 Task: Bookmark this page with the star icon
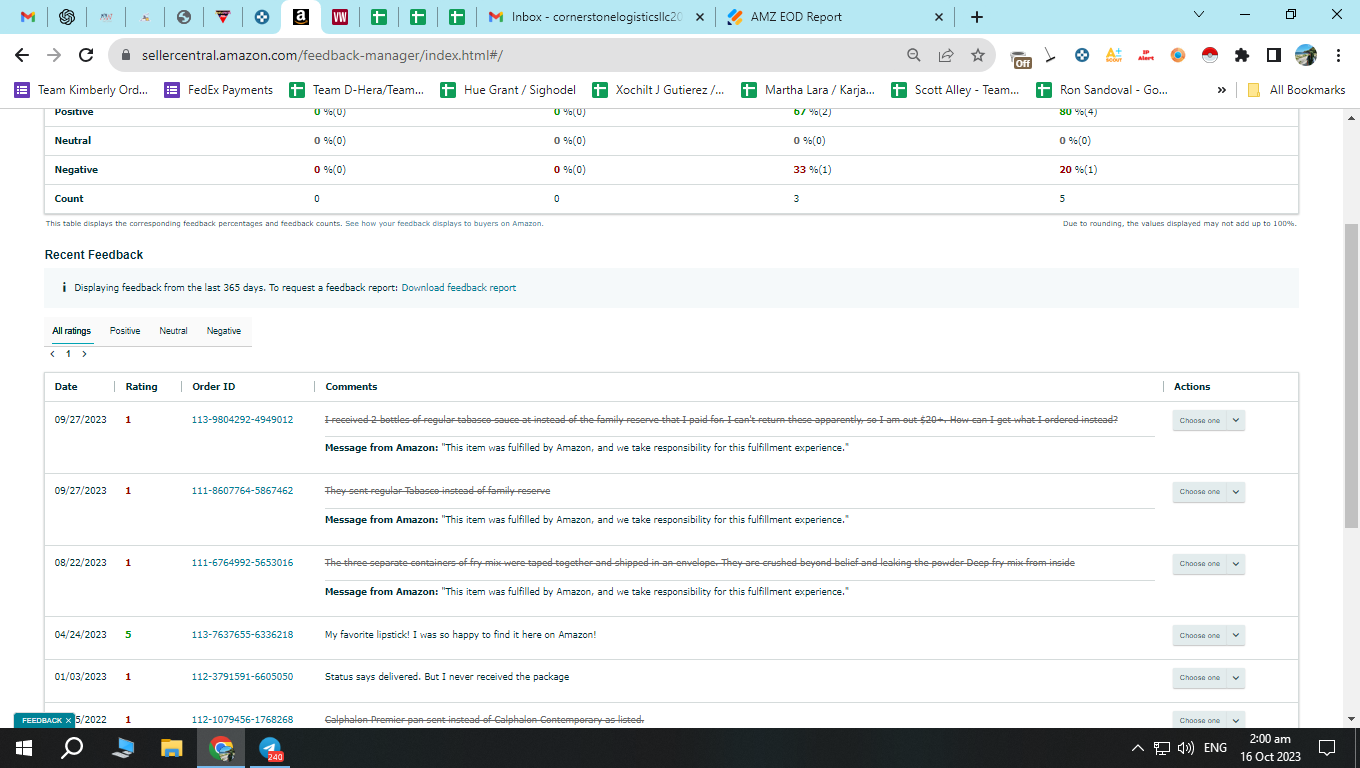[977, 55]
